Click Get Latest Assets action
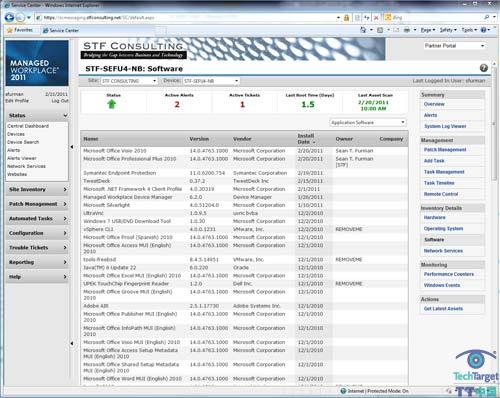Viewport: 500px width, 398px height. 443,309
